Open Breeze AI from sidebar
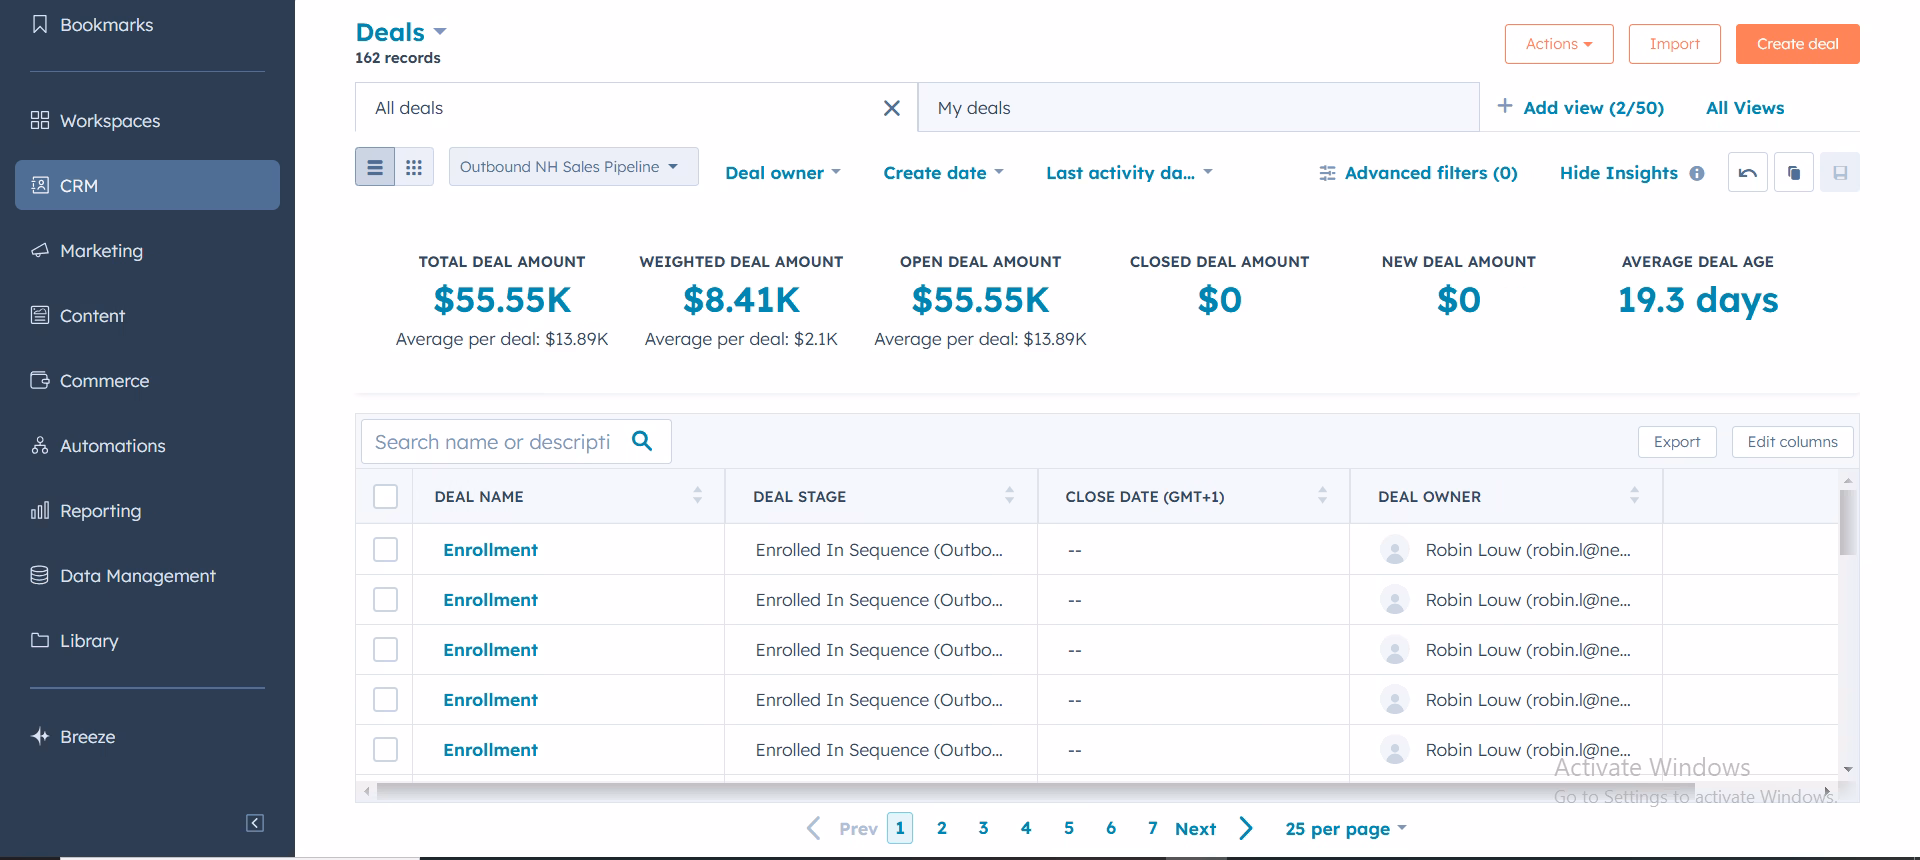The width and height of the screenshot is (1920, 860). 88,737
